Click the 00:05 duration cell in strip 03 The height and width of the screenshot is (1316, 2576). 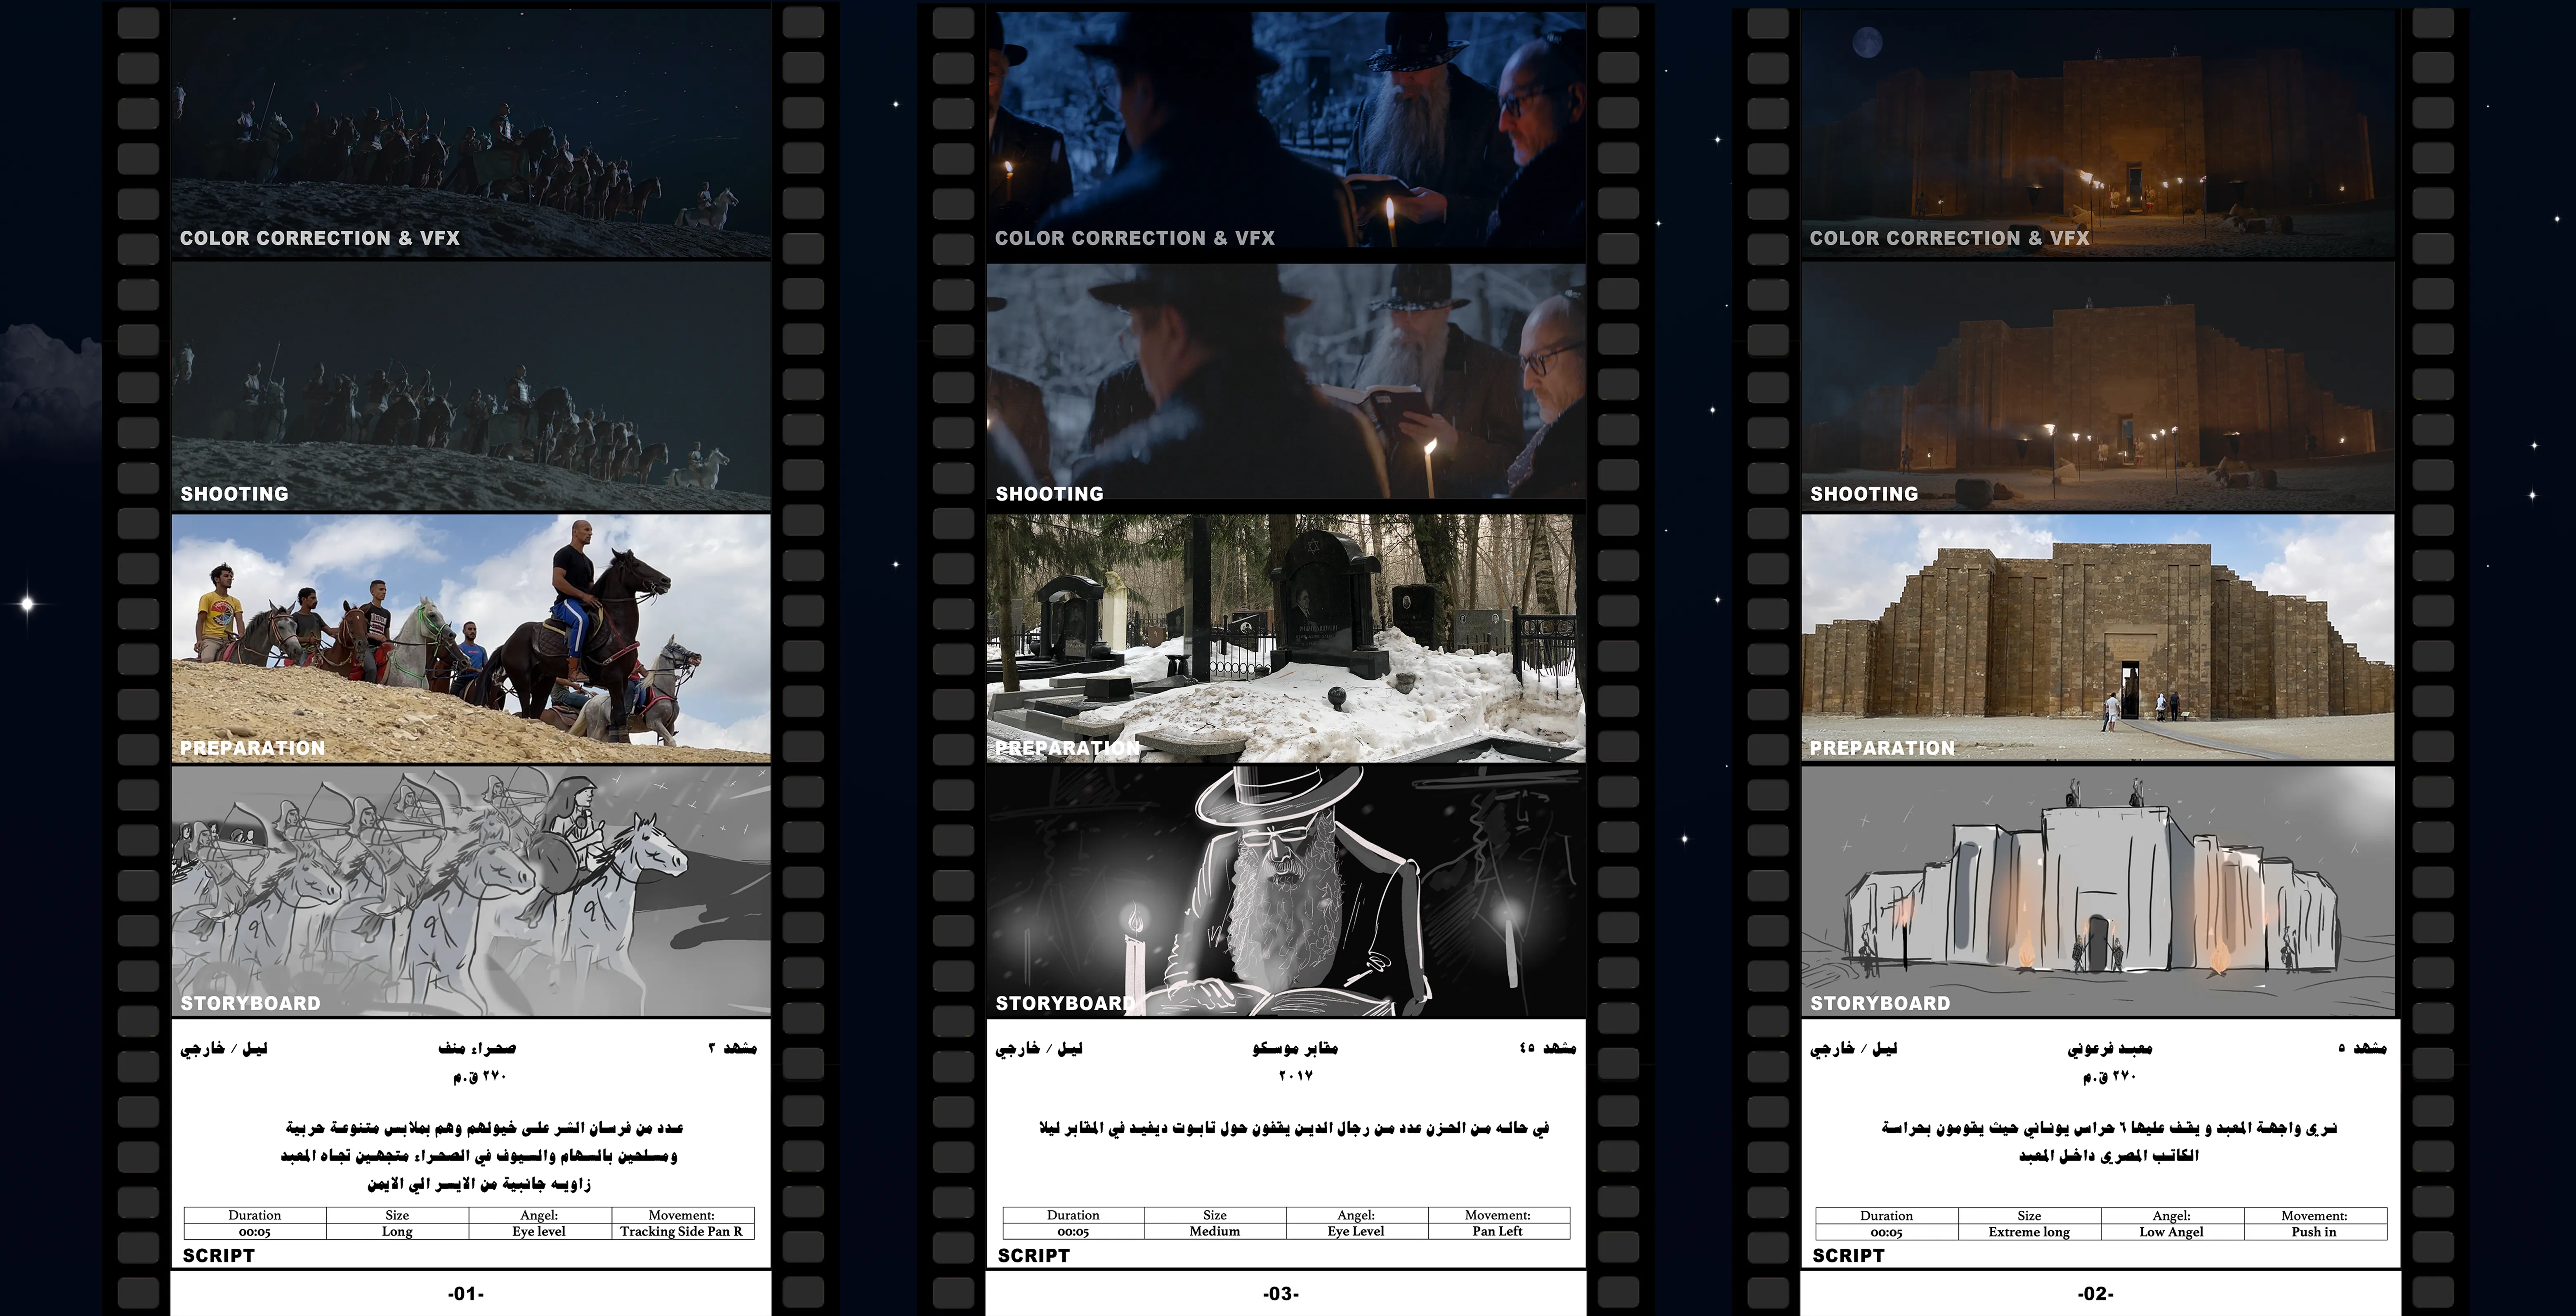(x=1073, y=1232)
